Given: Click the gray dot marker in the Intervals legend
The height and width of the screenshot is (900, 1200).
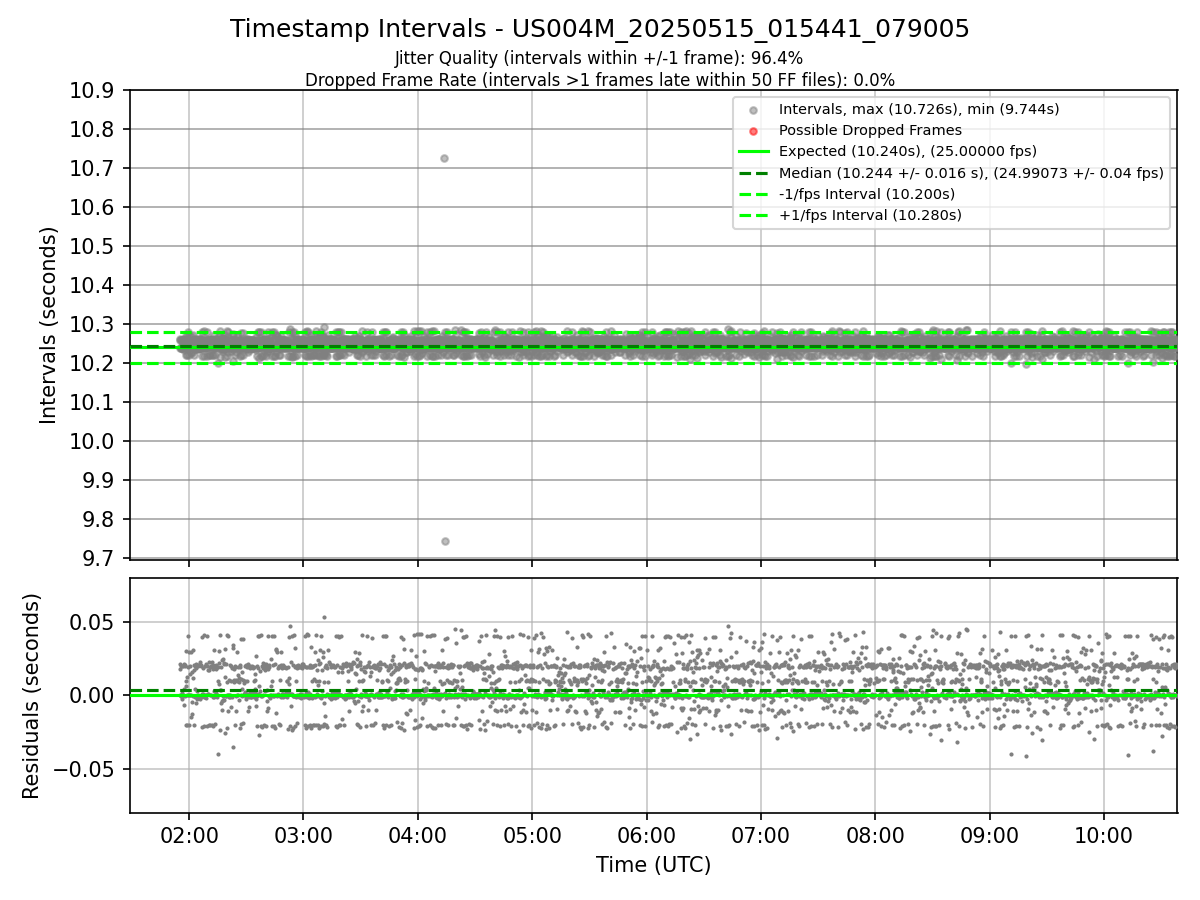Looking at the screenshot, I should click(x=753, y=110).
